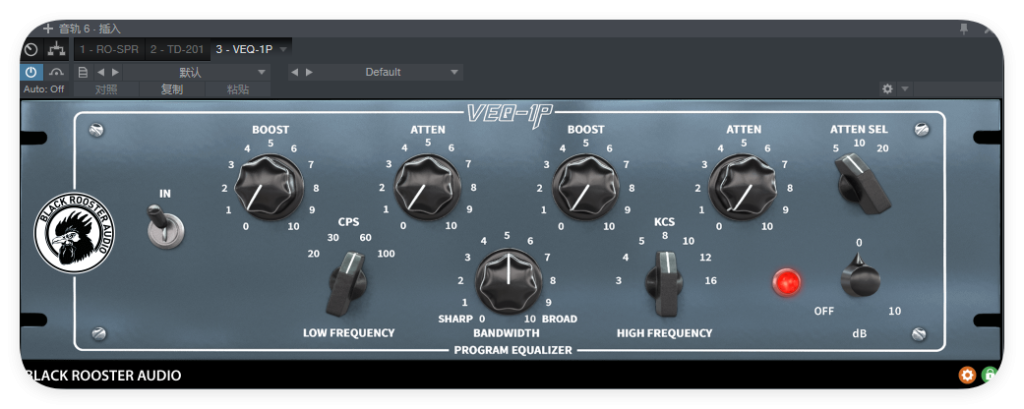
Task: Open the routing view icon
Action: tap(57, 50)
